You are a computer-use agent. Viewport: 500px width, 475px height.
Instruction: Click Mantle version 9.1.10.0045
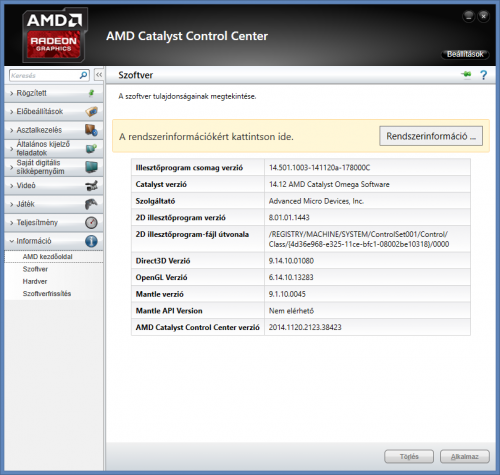click(287, 294)
